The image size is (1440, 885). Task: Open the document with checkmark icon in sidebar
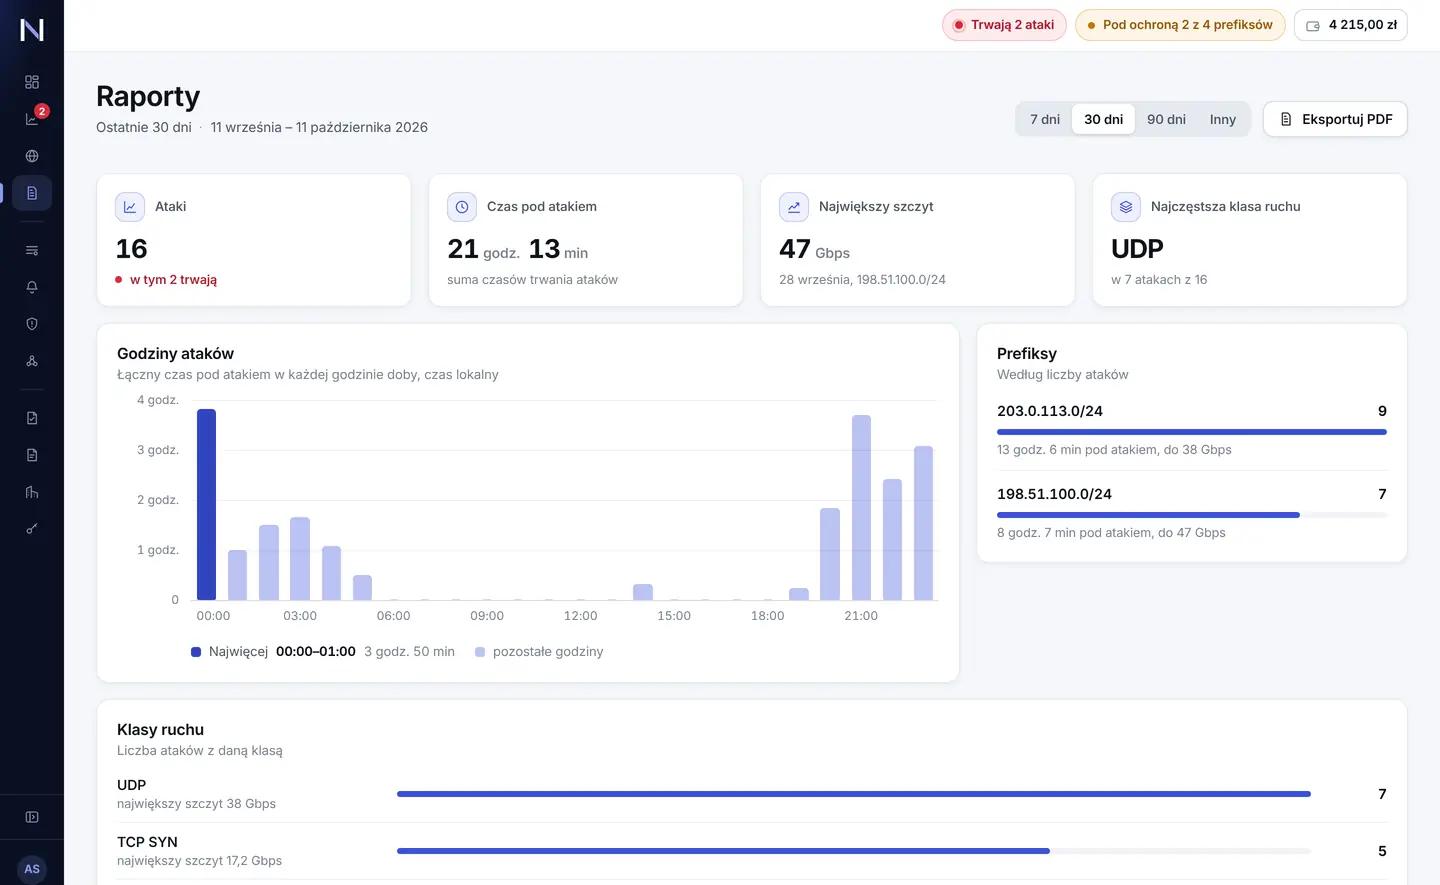coord(32,418)
